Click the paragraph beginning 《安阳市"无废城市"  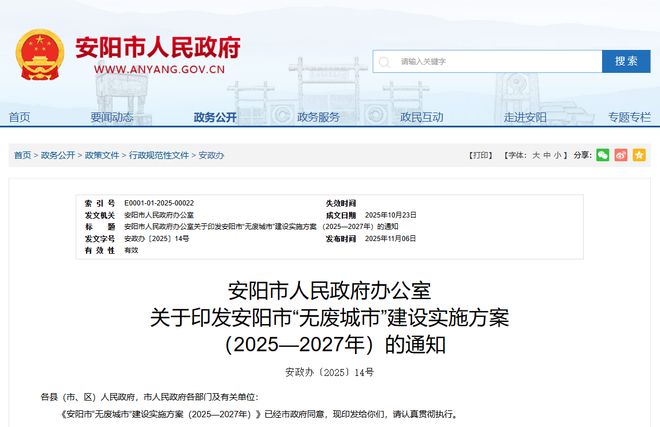click(260, 414)
